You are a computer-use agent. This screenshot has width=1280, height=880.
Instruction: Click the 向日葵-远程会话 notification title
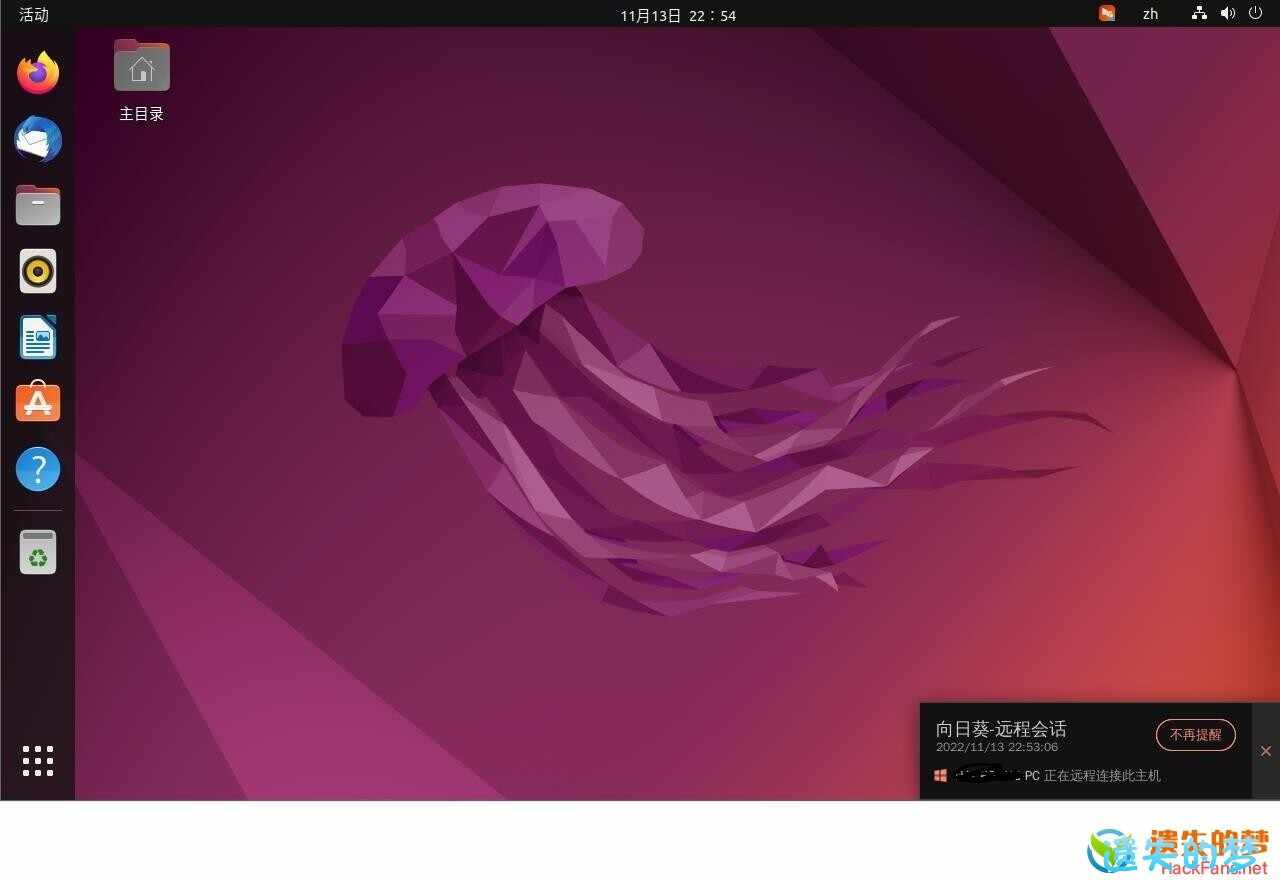point(1001,729)
